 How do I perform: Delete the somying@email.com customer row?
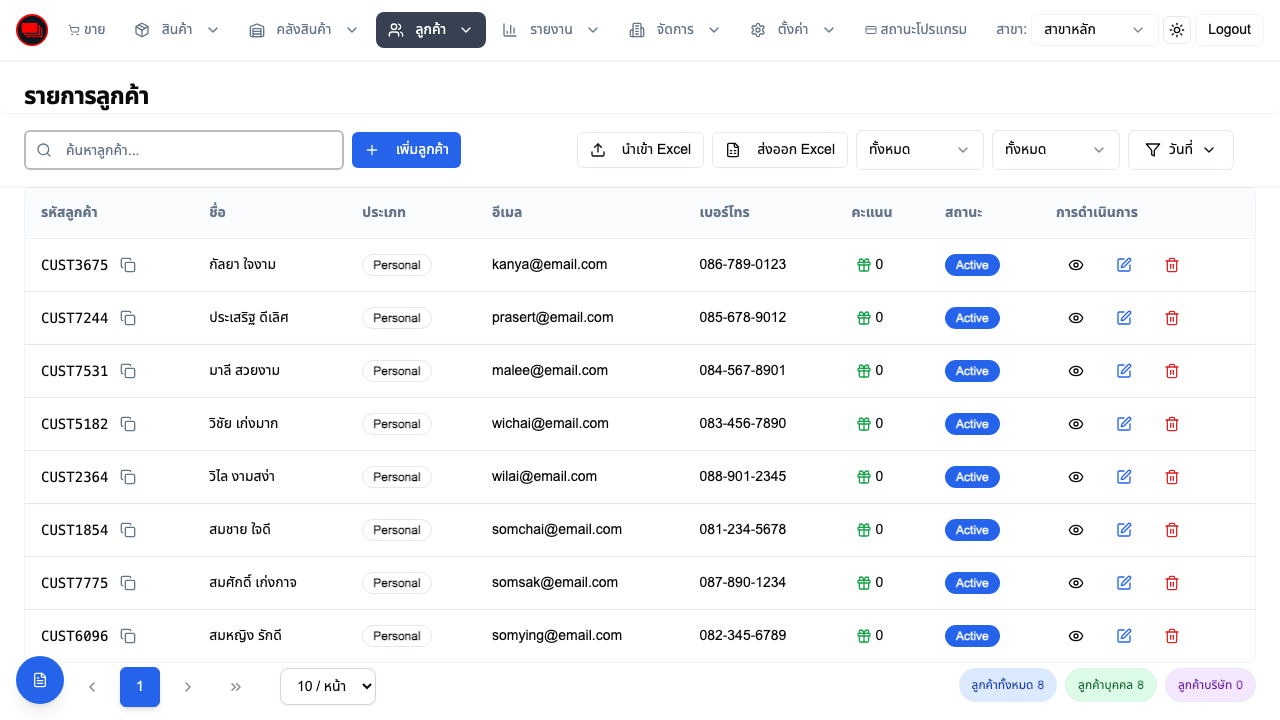1172,636
